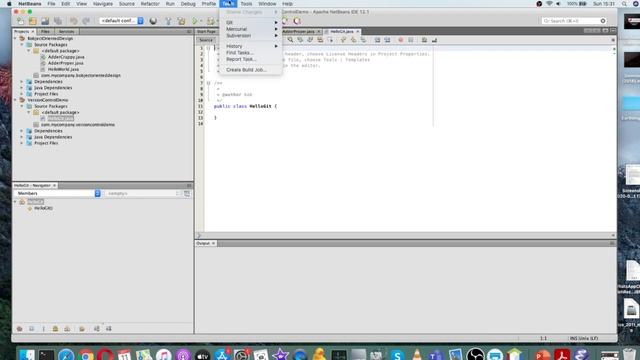
Task: Switch to the Start Page tab
Action: pos(206,31)
